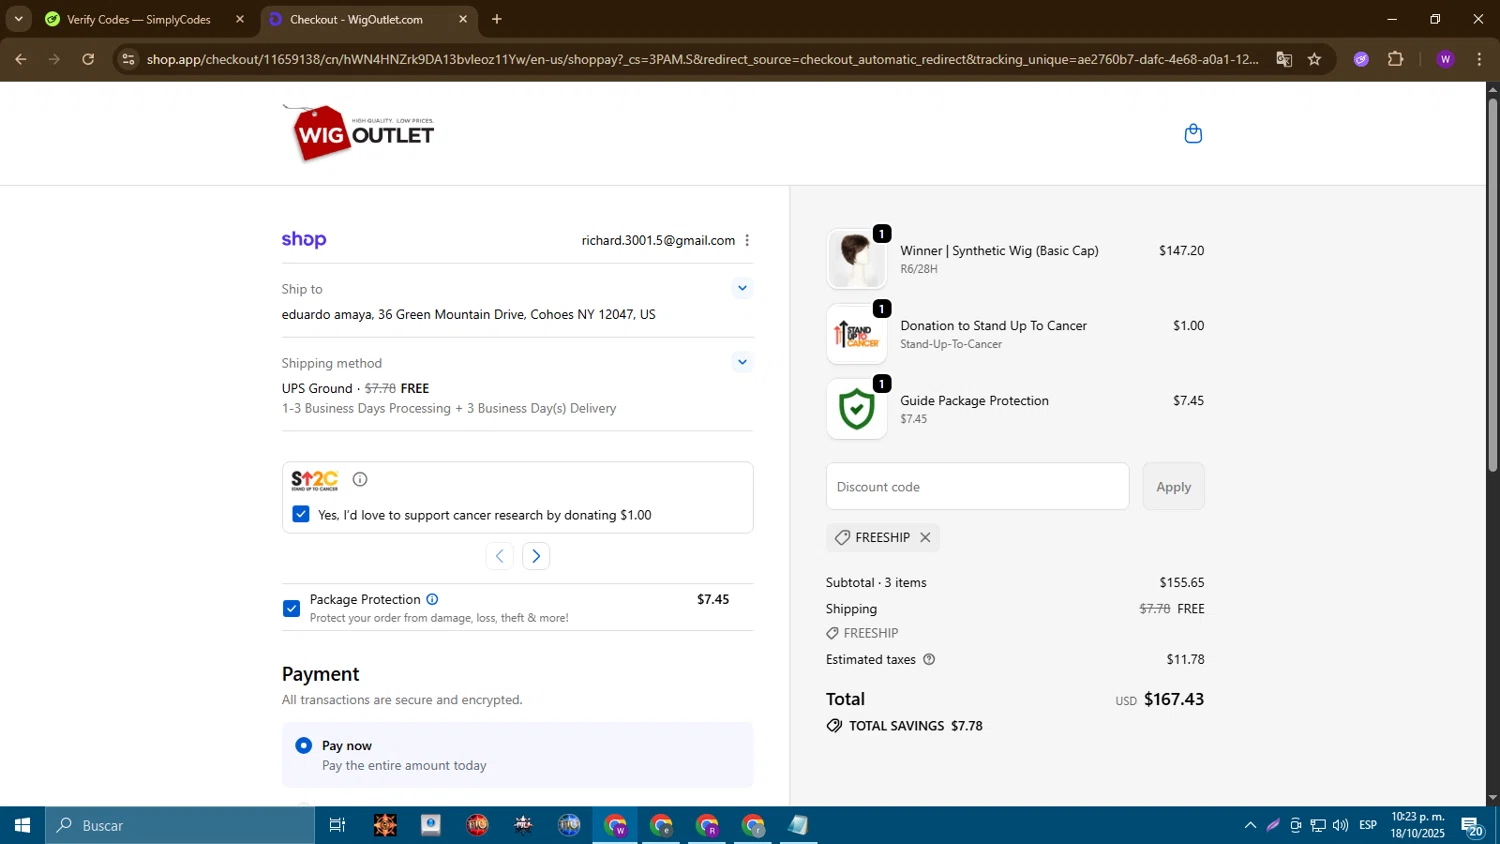The height and width of the screenshot is (844, 1500).
Task: Close the Checkout WigOutlet.com tab
Action: click(463, 19)
